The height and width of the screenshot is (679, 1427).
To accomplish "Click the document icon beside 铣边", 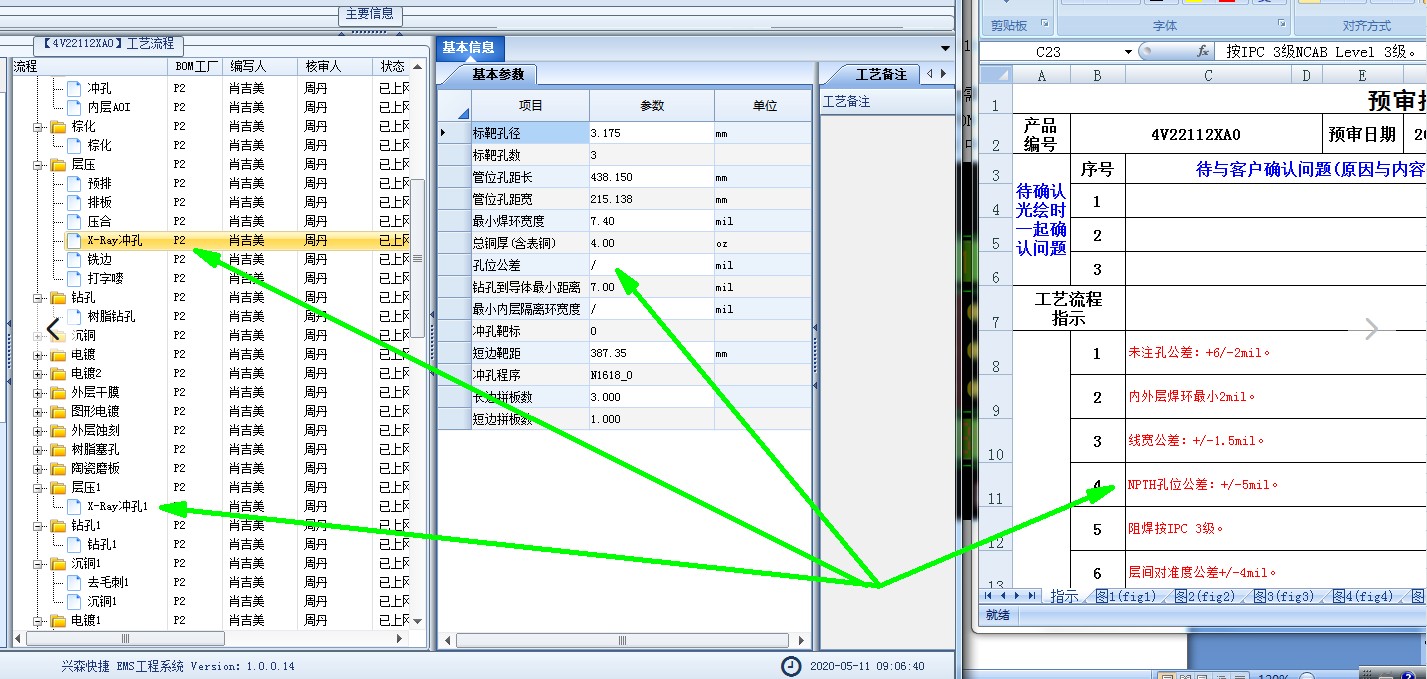I will (73, 259).
